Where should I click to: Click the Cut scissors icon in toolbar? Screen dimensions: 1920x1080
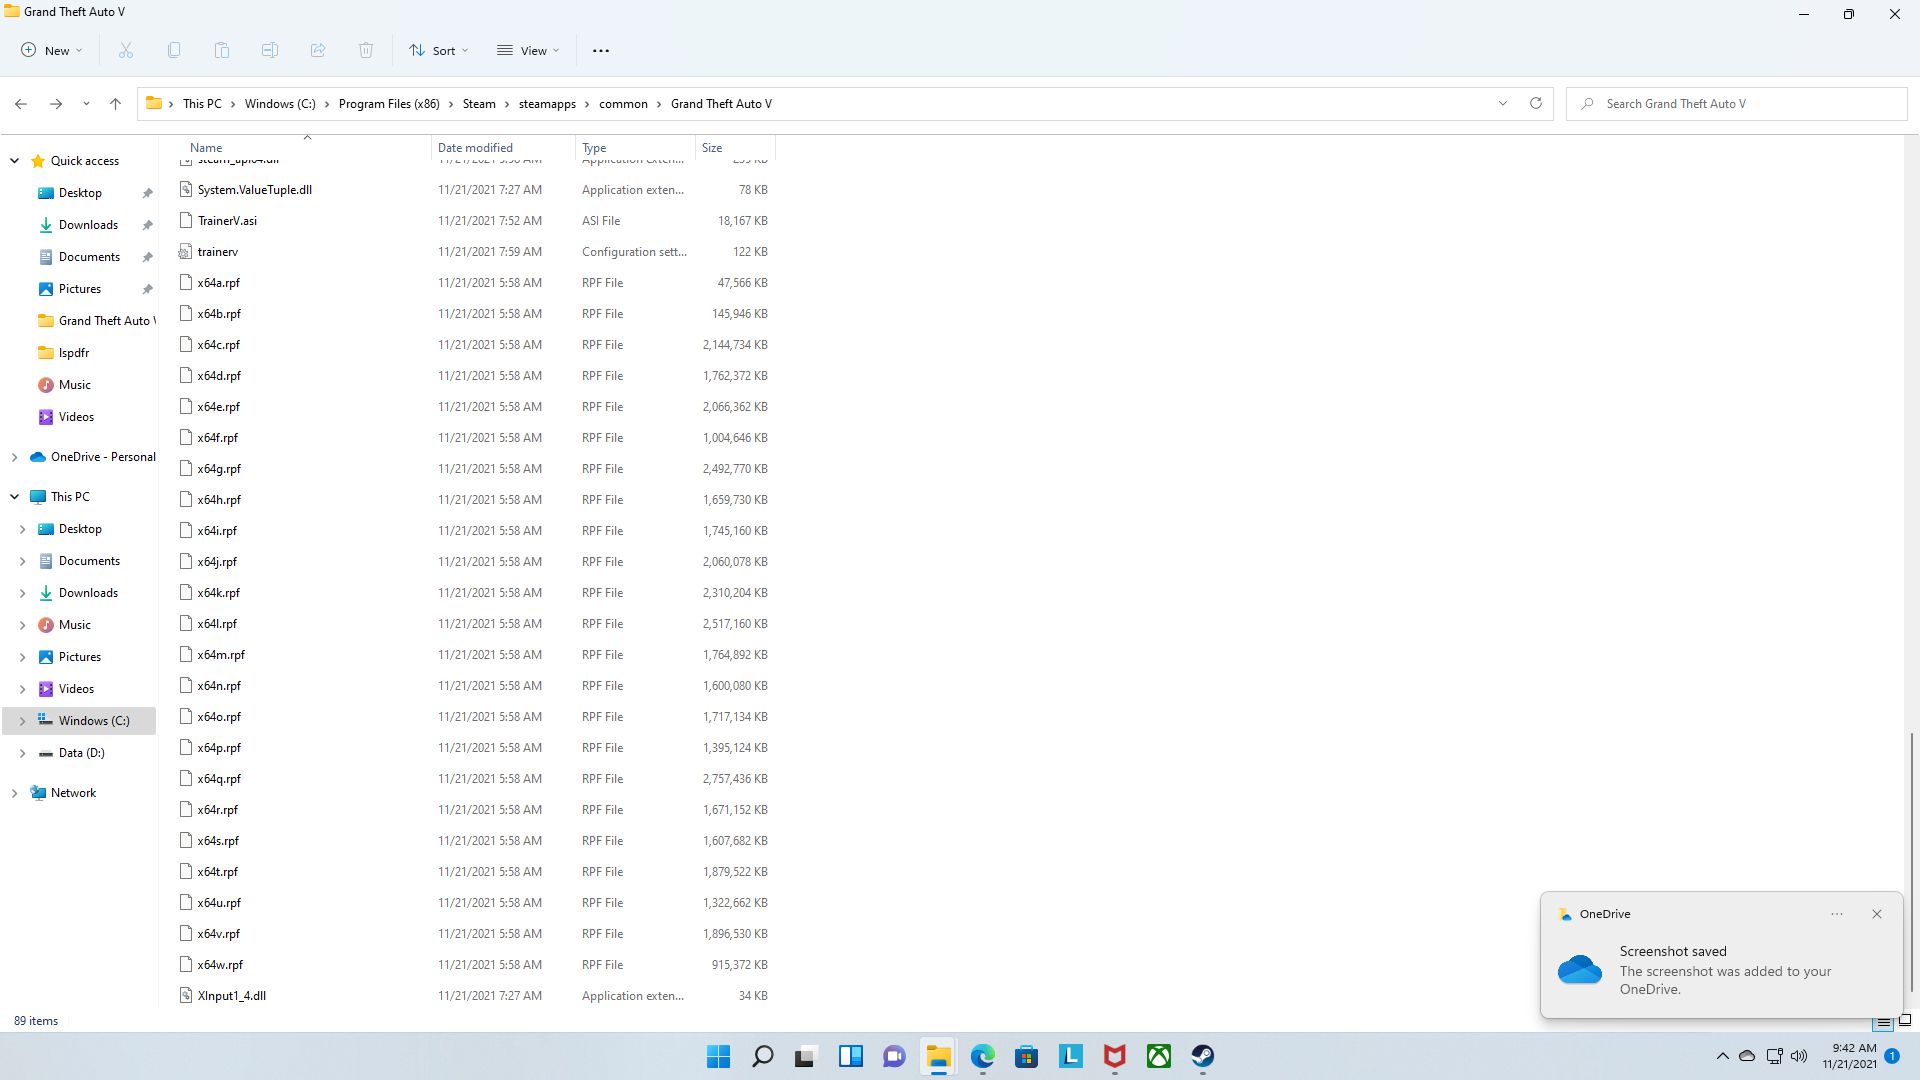126,50
